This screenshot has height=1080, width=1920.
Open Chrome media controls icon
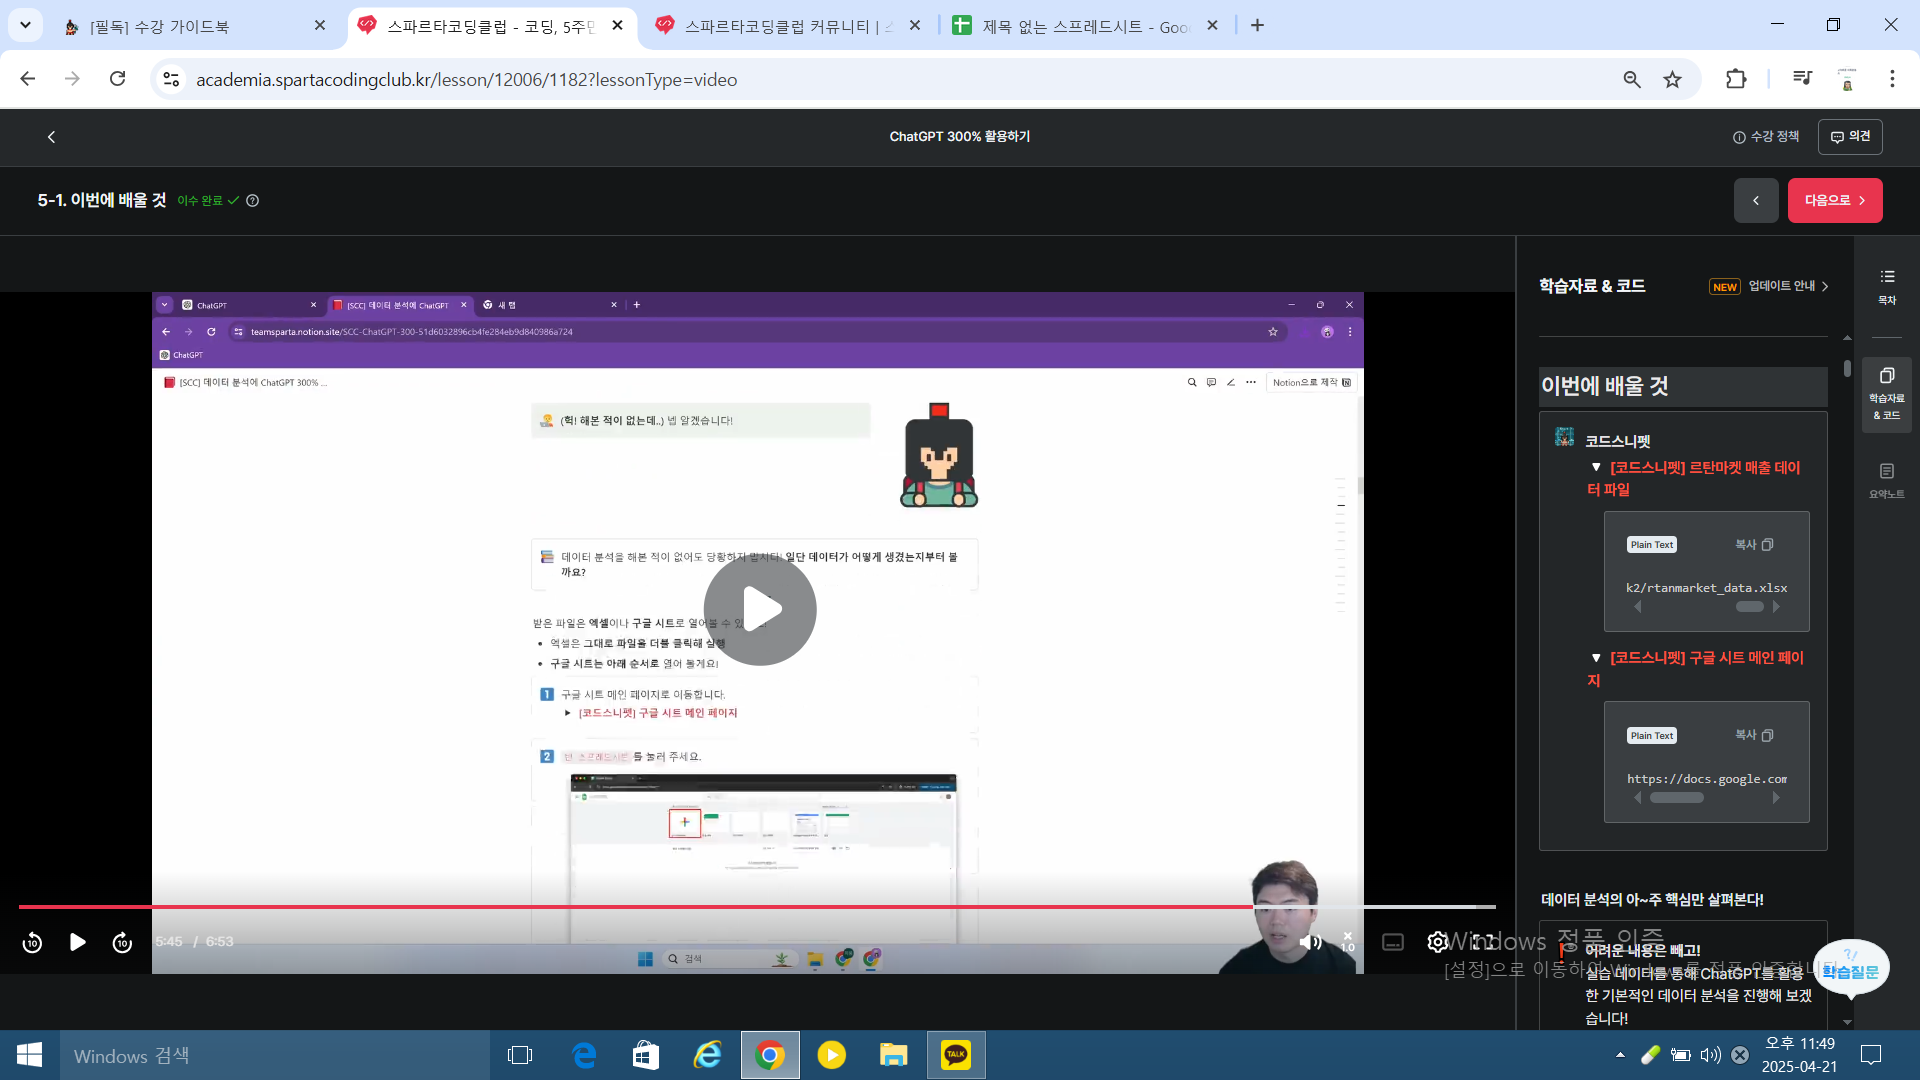(1802, 79)
